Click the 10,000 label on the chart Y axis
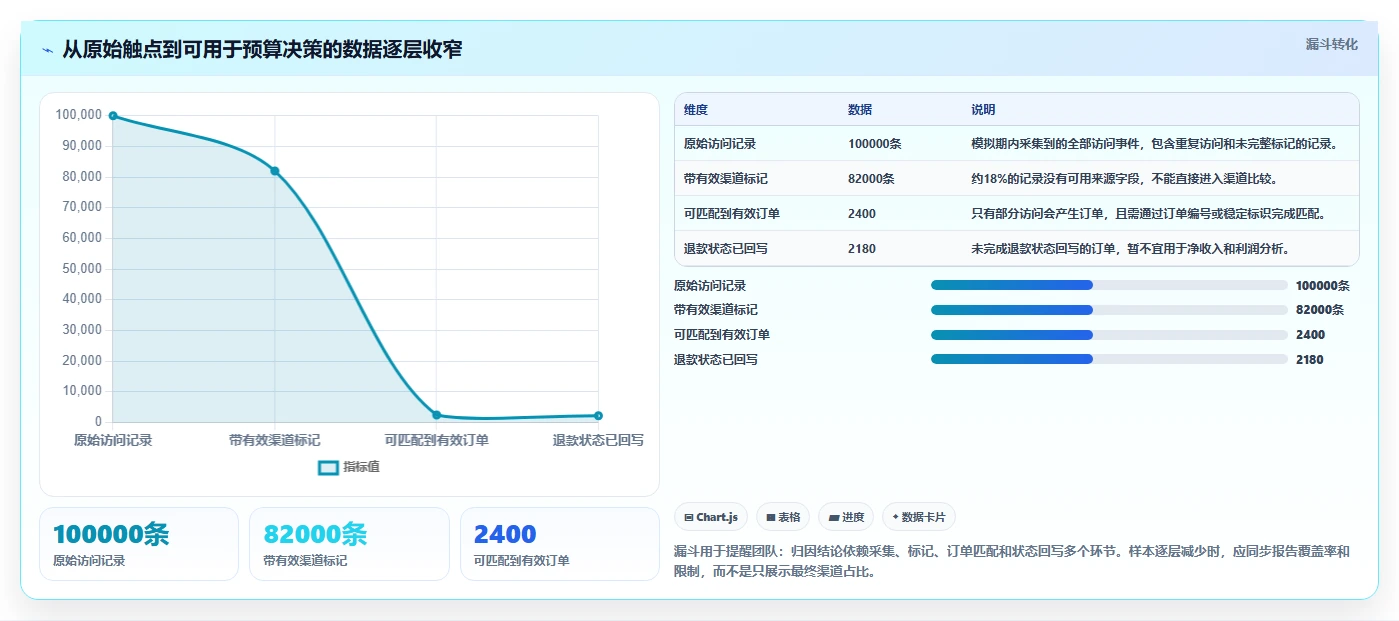 click(81, 391)
